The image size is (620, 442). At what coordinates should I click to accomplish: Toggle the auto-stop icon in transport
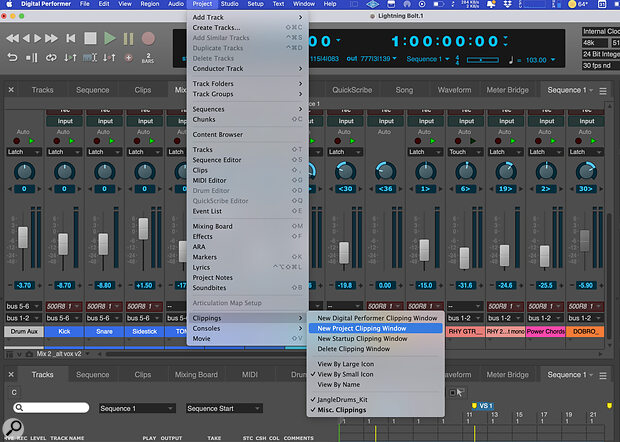[x=32, y=58]
